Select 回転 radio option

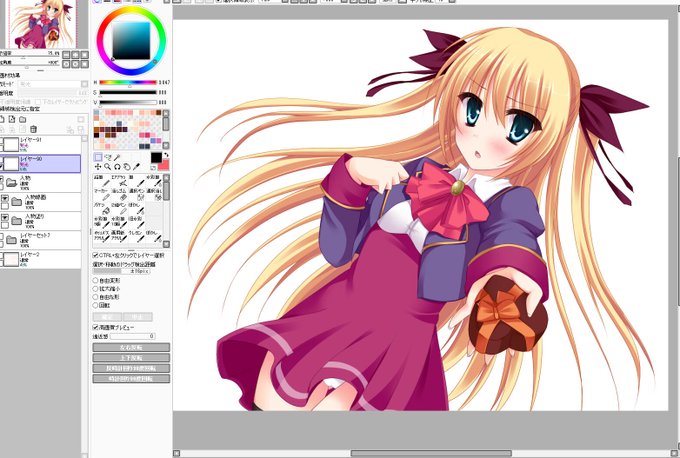(95, 305)
